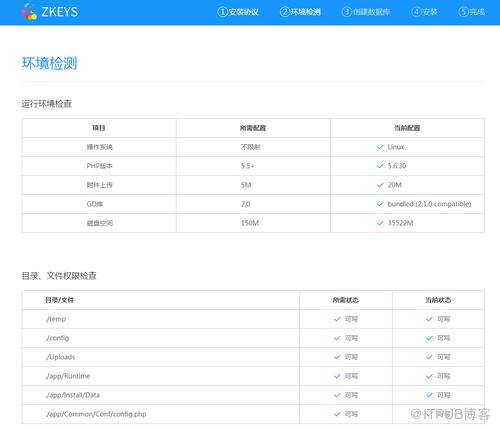This screenshot has width=500, height=429.
Task: Click the 操作系统 row label
Action: tap(100, 147)
